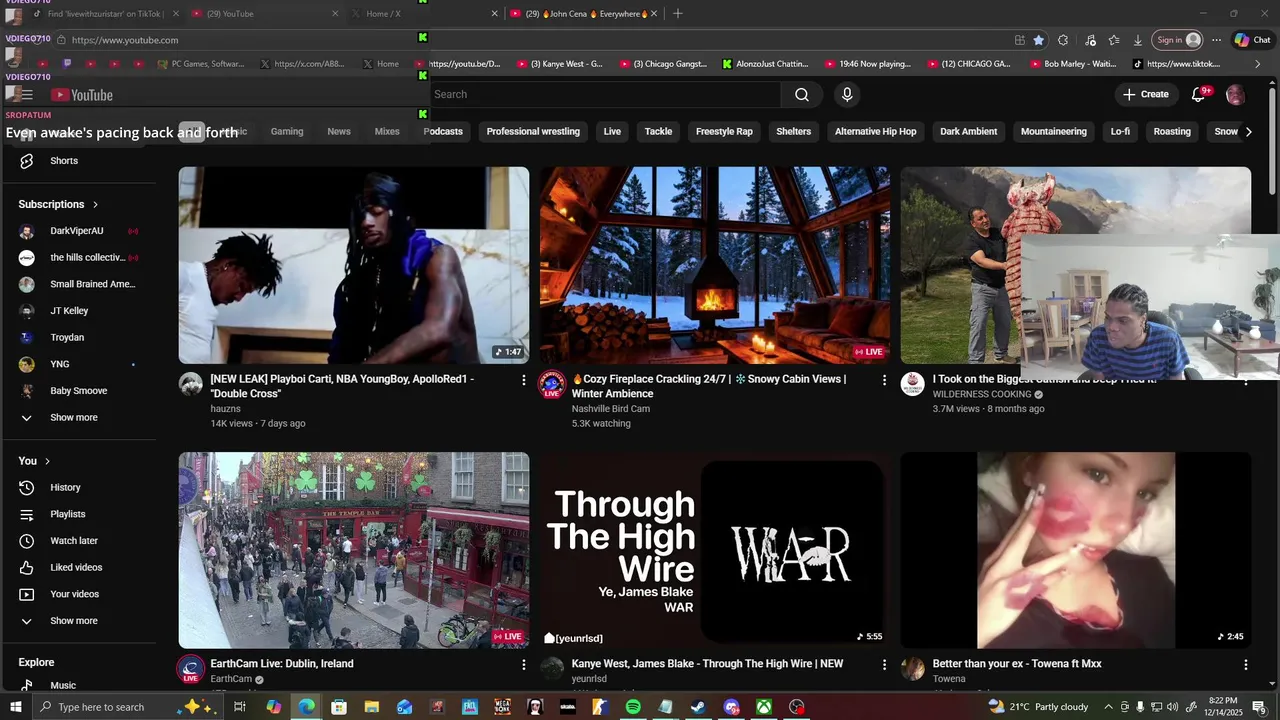Viewport: 1280px width, 720px height.
Task: Expand the You section chevron
Action: click(47, 461)
